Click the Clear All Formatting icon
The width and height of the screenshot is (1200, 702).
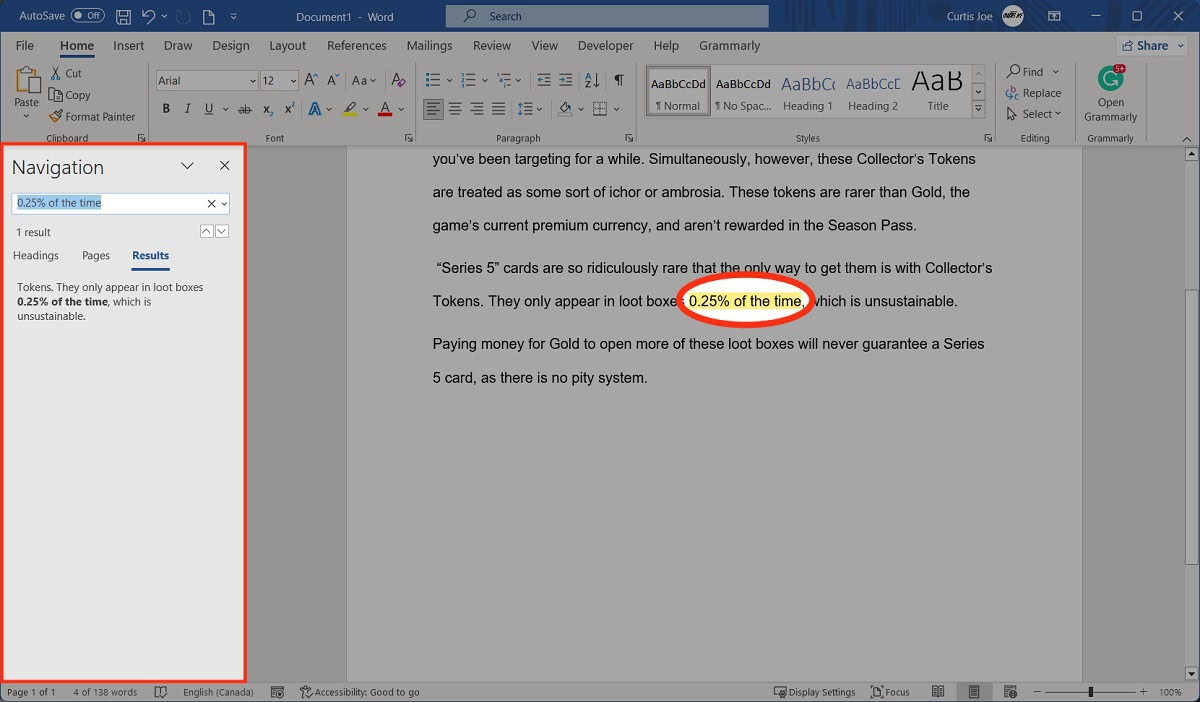coord(396,79)
